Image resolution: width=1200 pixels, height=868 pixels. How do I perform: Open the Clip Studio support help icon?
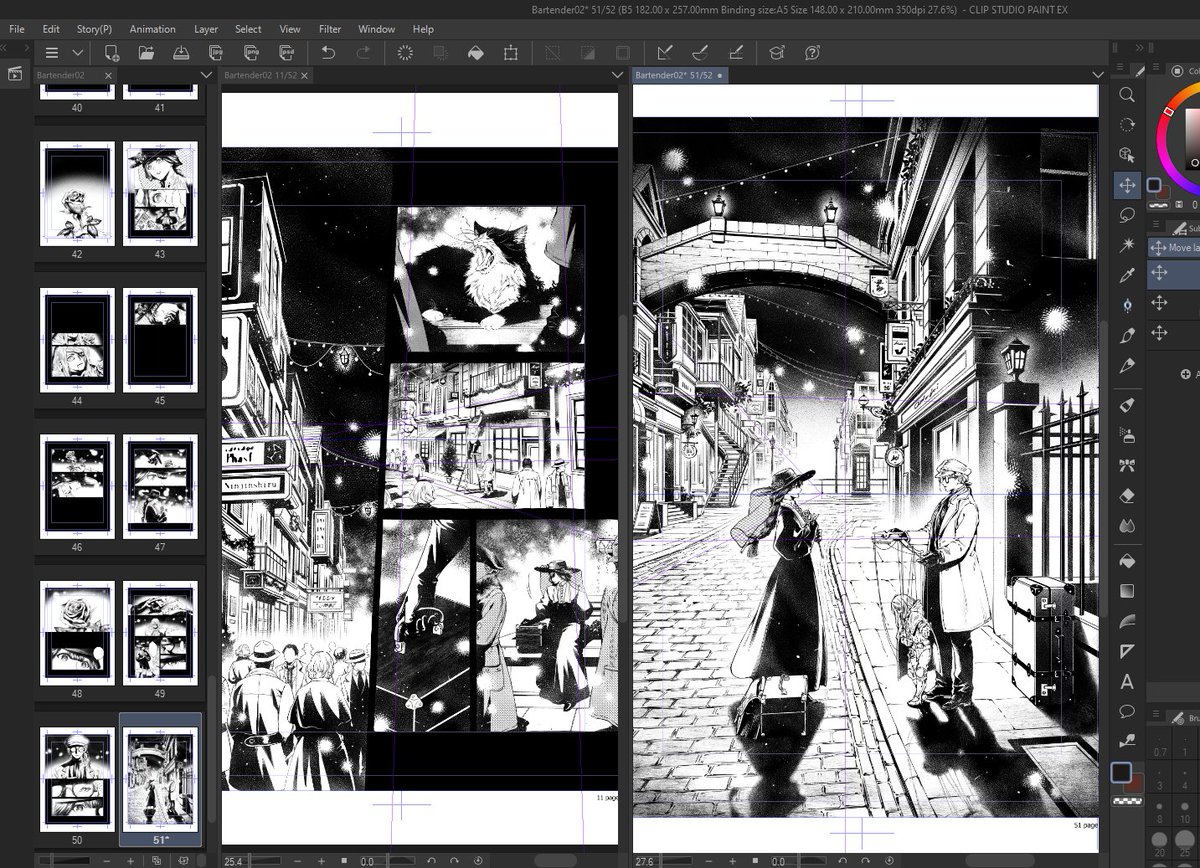812,53
